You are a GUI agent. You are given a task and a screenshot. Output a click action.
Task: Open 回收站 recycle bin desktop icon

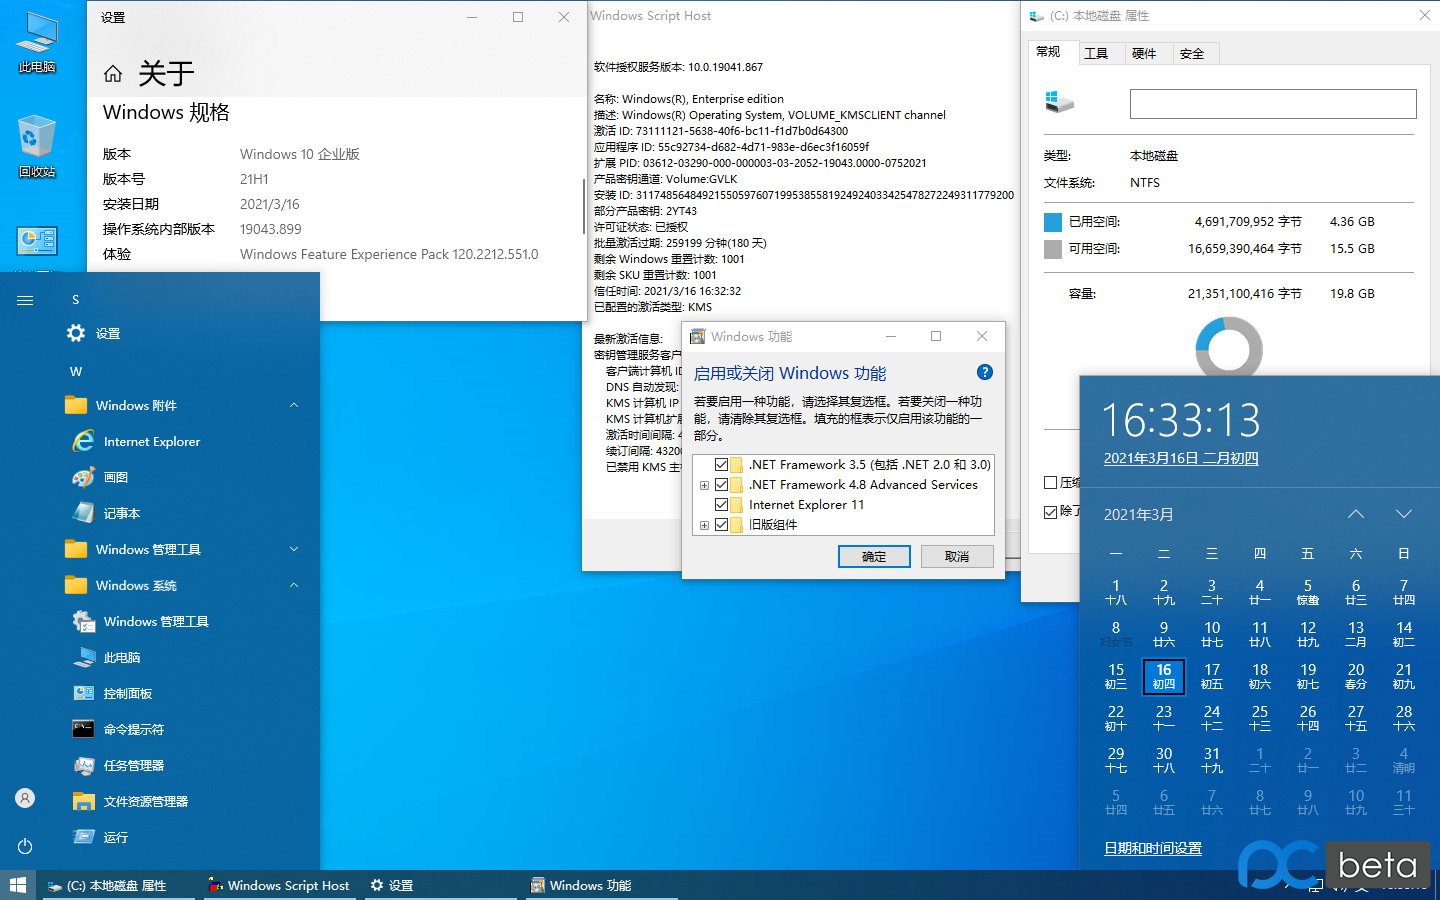[x=37, y=147]
